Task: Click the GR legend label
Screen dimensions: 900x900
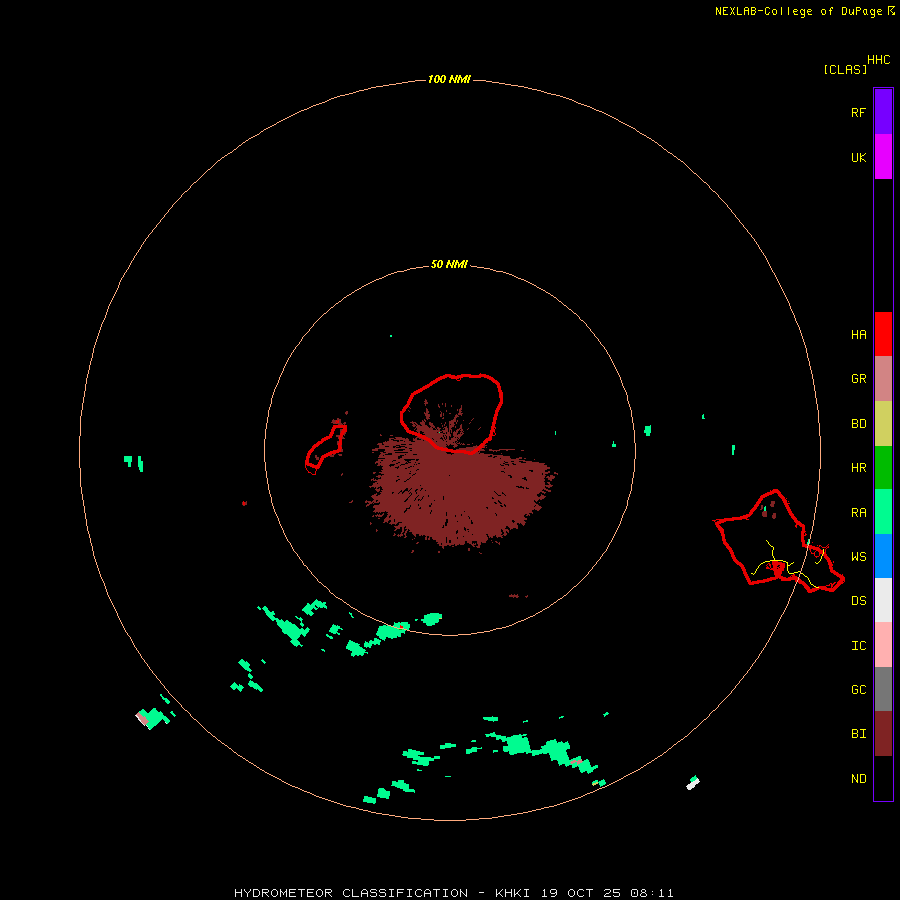Action: (858, 379)
